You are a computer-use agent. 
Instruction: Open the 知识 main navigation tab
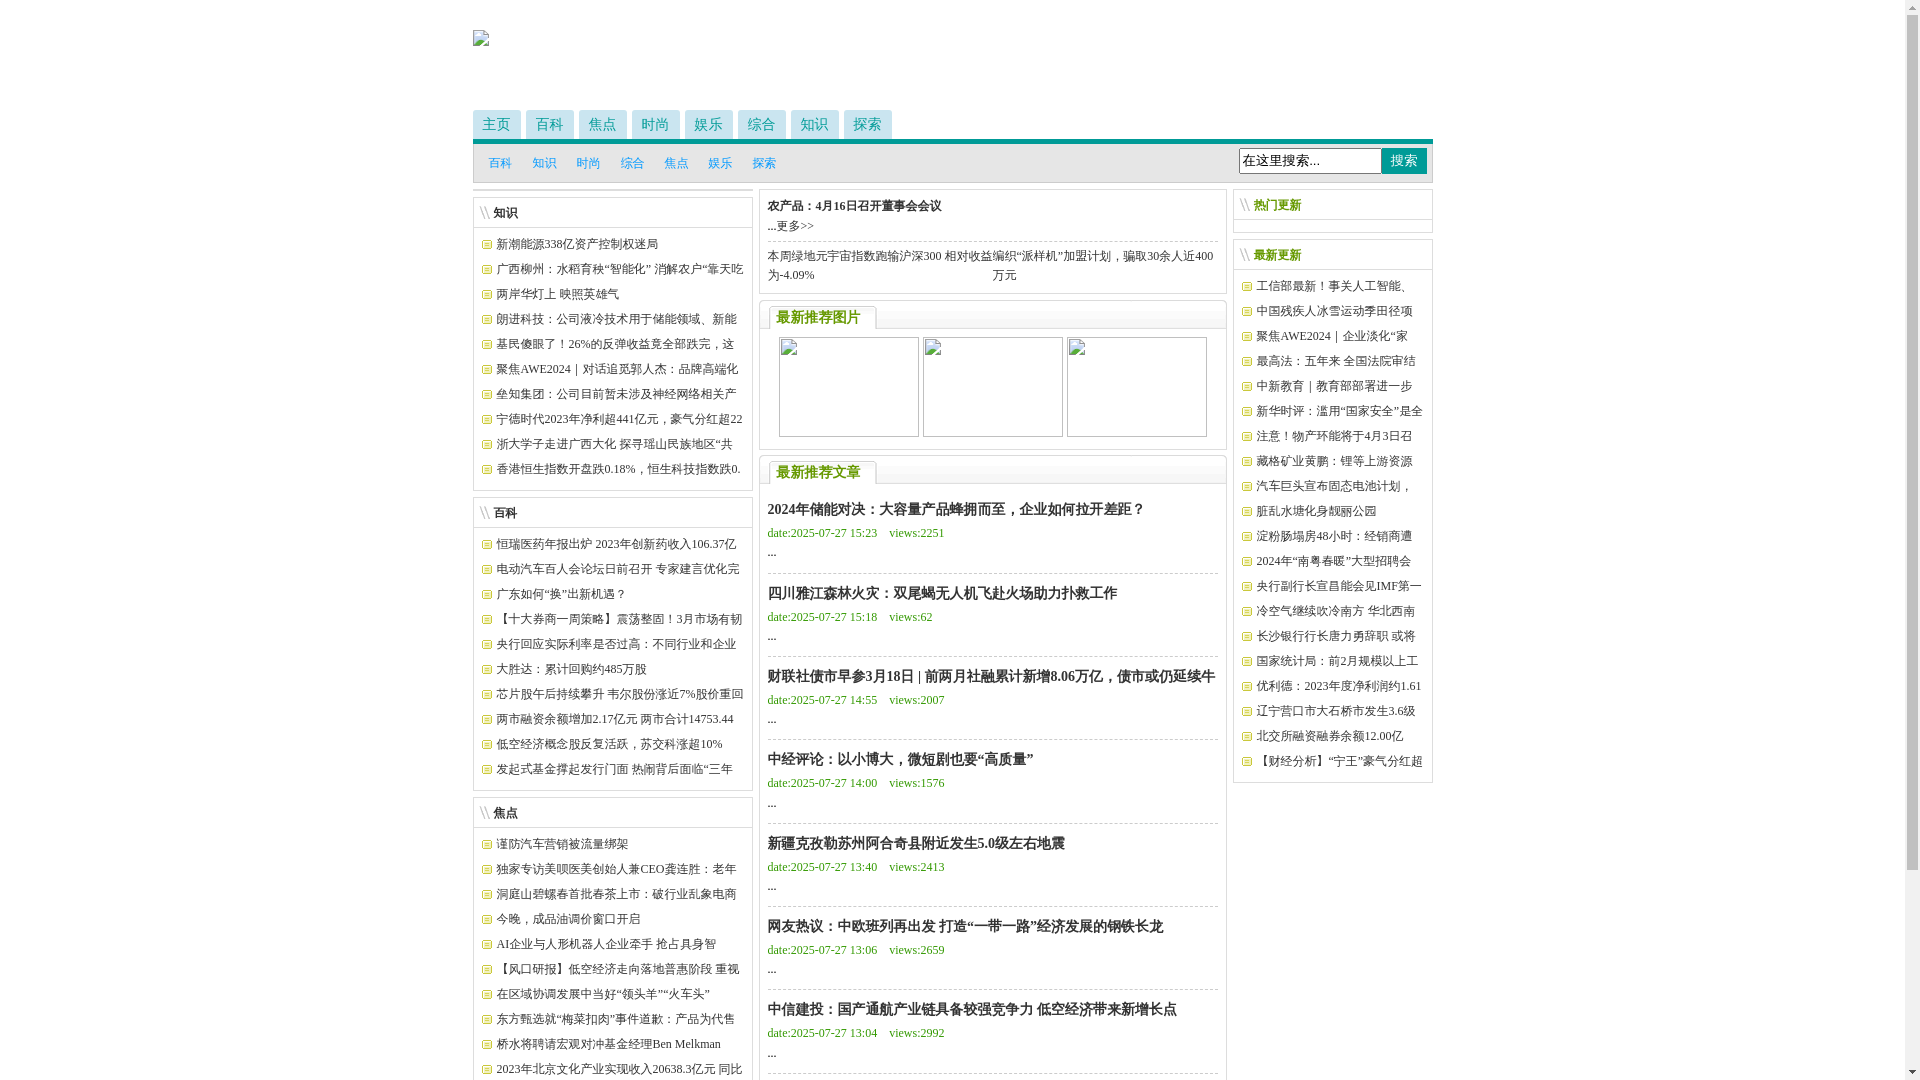(814, 124)
